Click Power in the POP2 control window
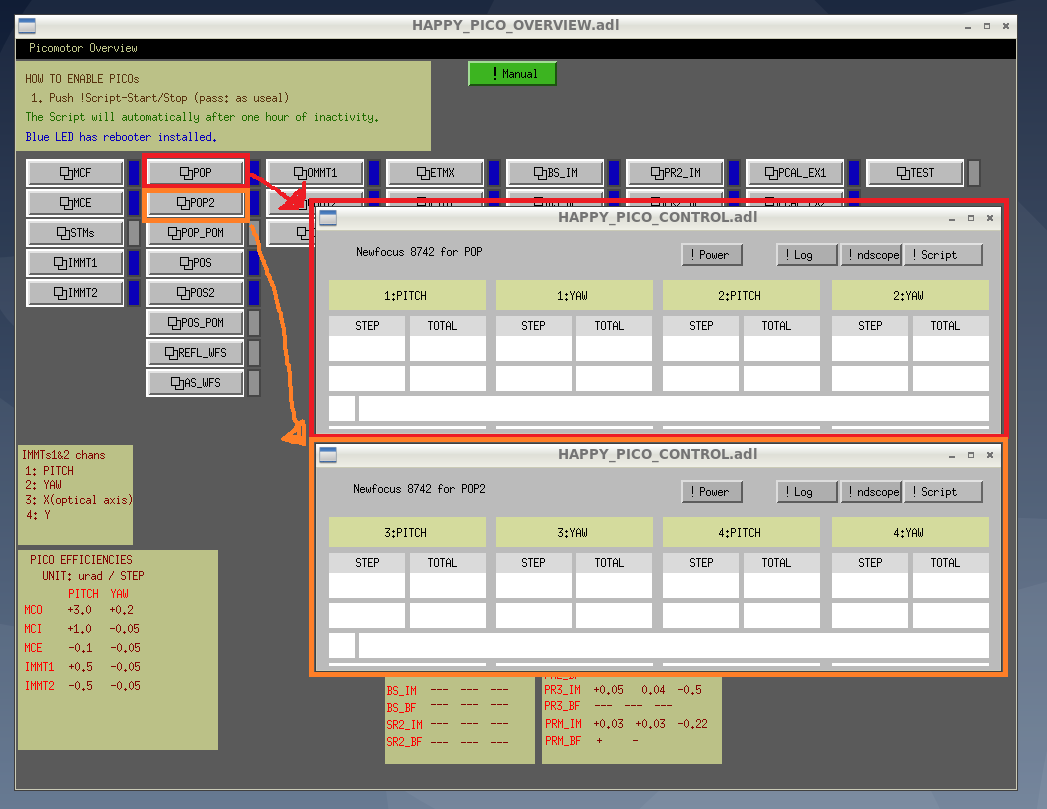Image resolution: width=1047 pixels, height=809 pixels. 712,492
